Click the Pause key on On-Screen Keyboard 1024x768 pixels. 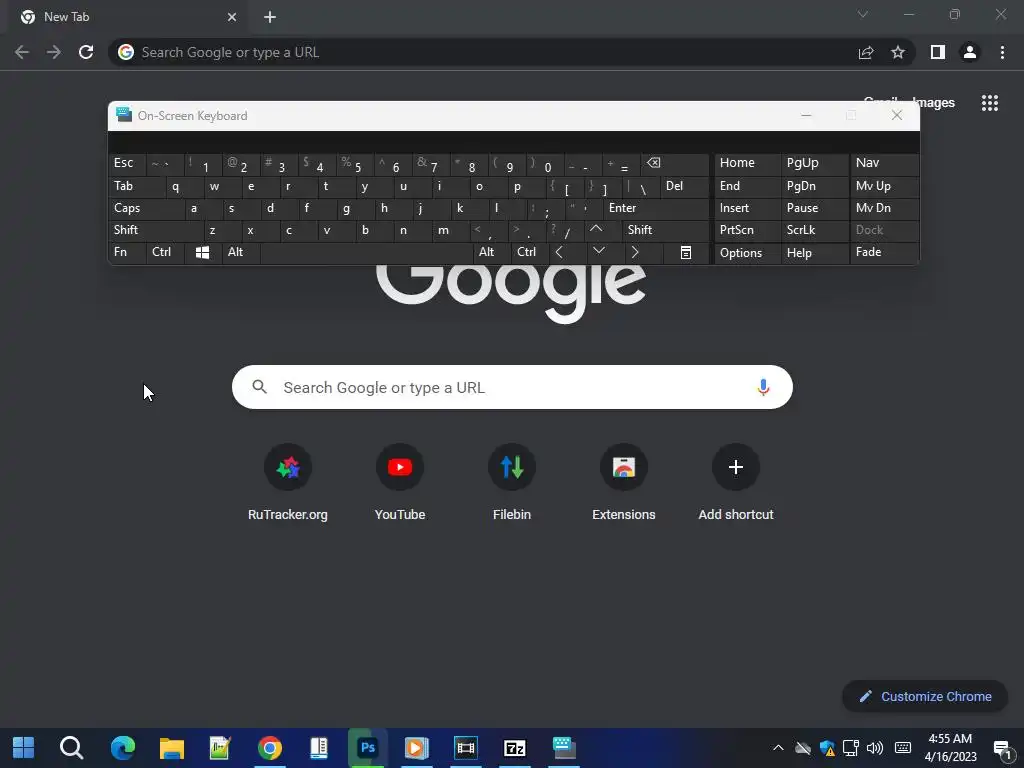(x=814, y=208)
